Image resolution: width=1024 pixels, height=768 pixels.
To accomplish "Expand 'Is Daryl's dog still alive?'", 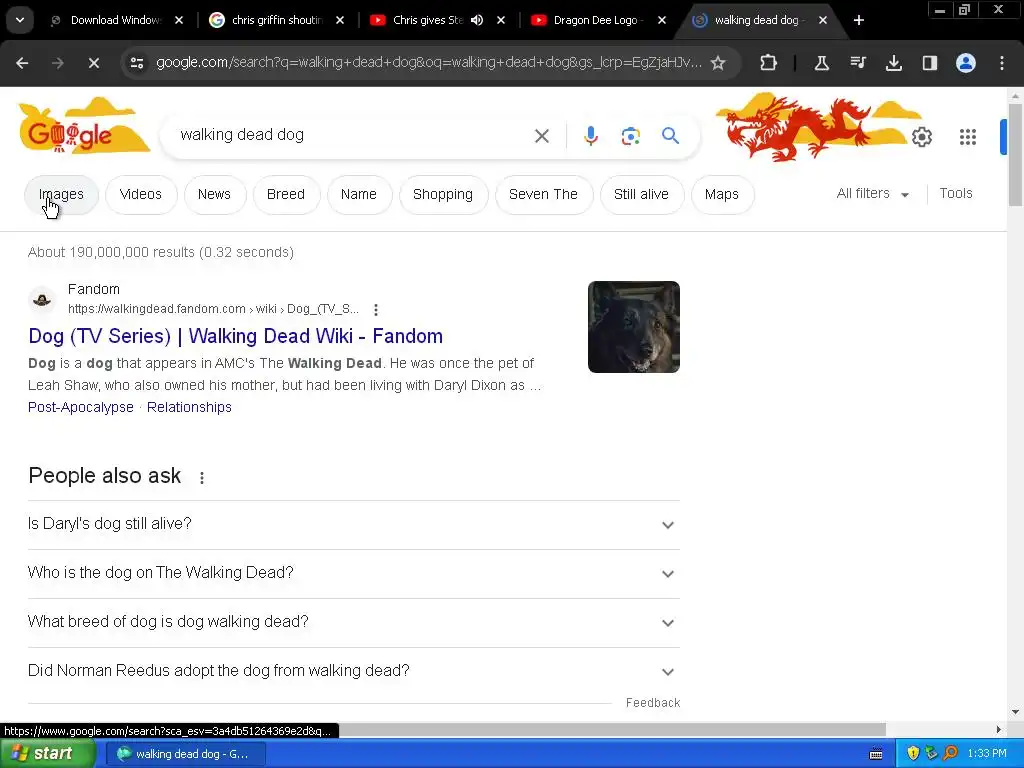I will point(353,524).
